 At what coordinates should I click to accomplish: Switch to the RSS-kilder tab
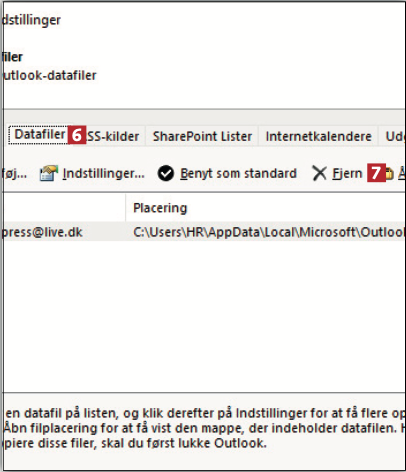113,136
